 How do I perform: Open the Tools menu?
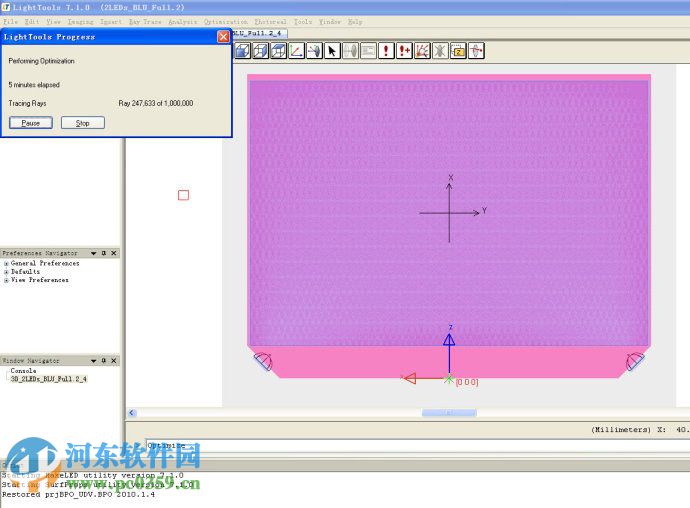303,22
